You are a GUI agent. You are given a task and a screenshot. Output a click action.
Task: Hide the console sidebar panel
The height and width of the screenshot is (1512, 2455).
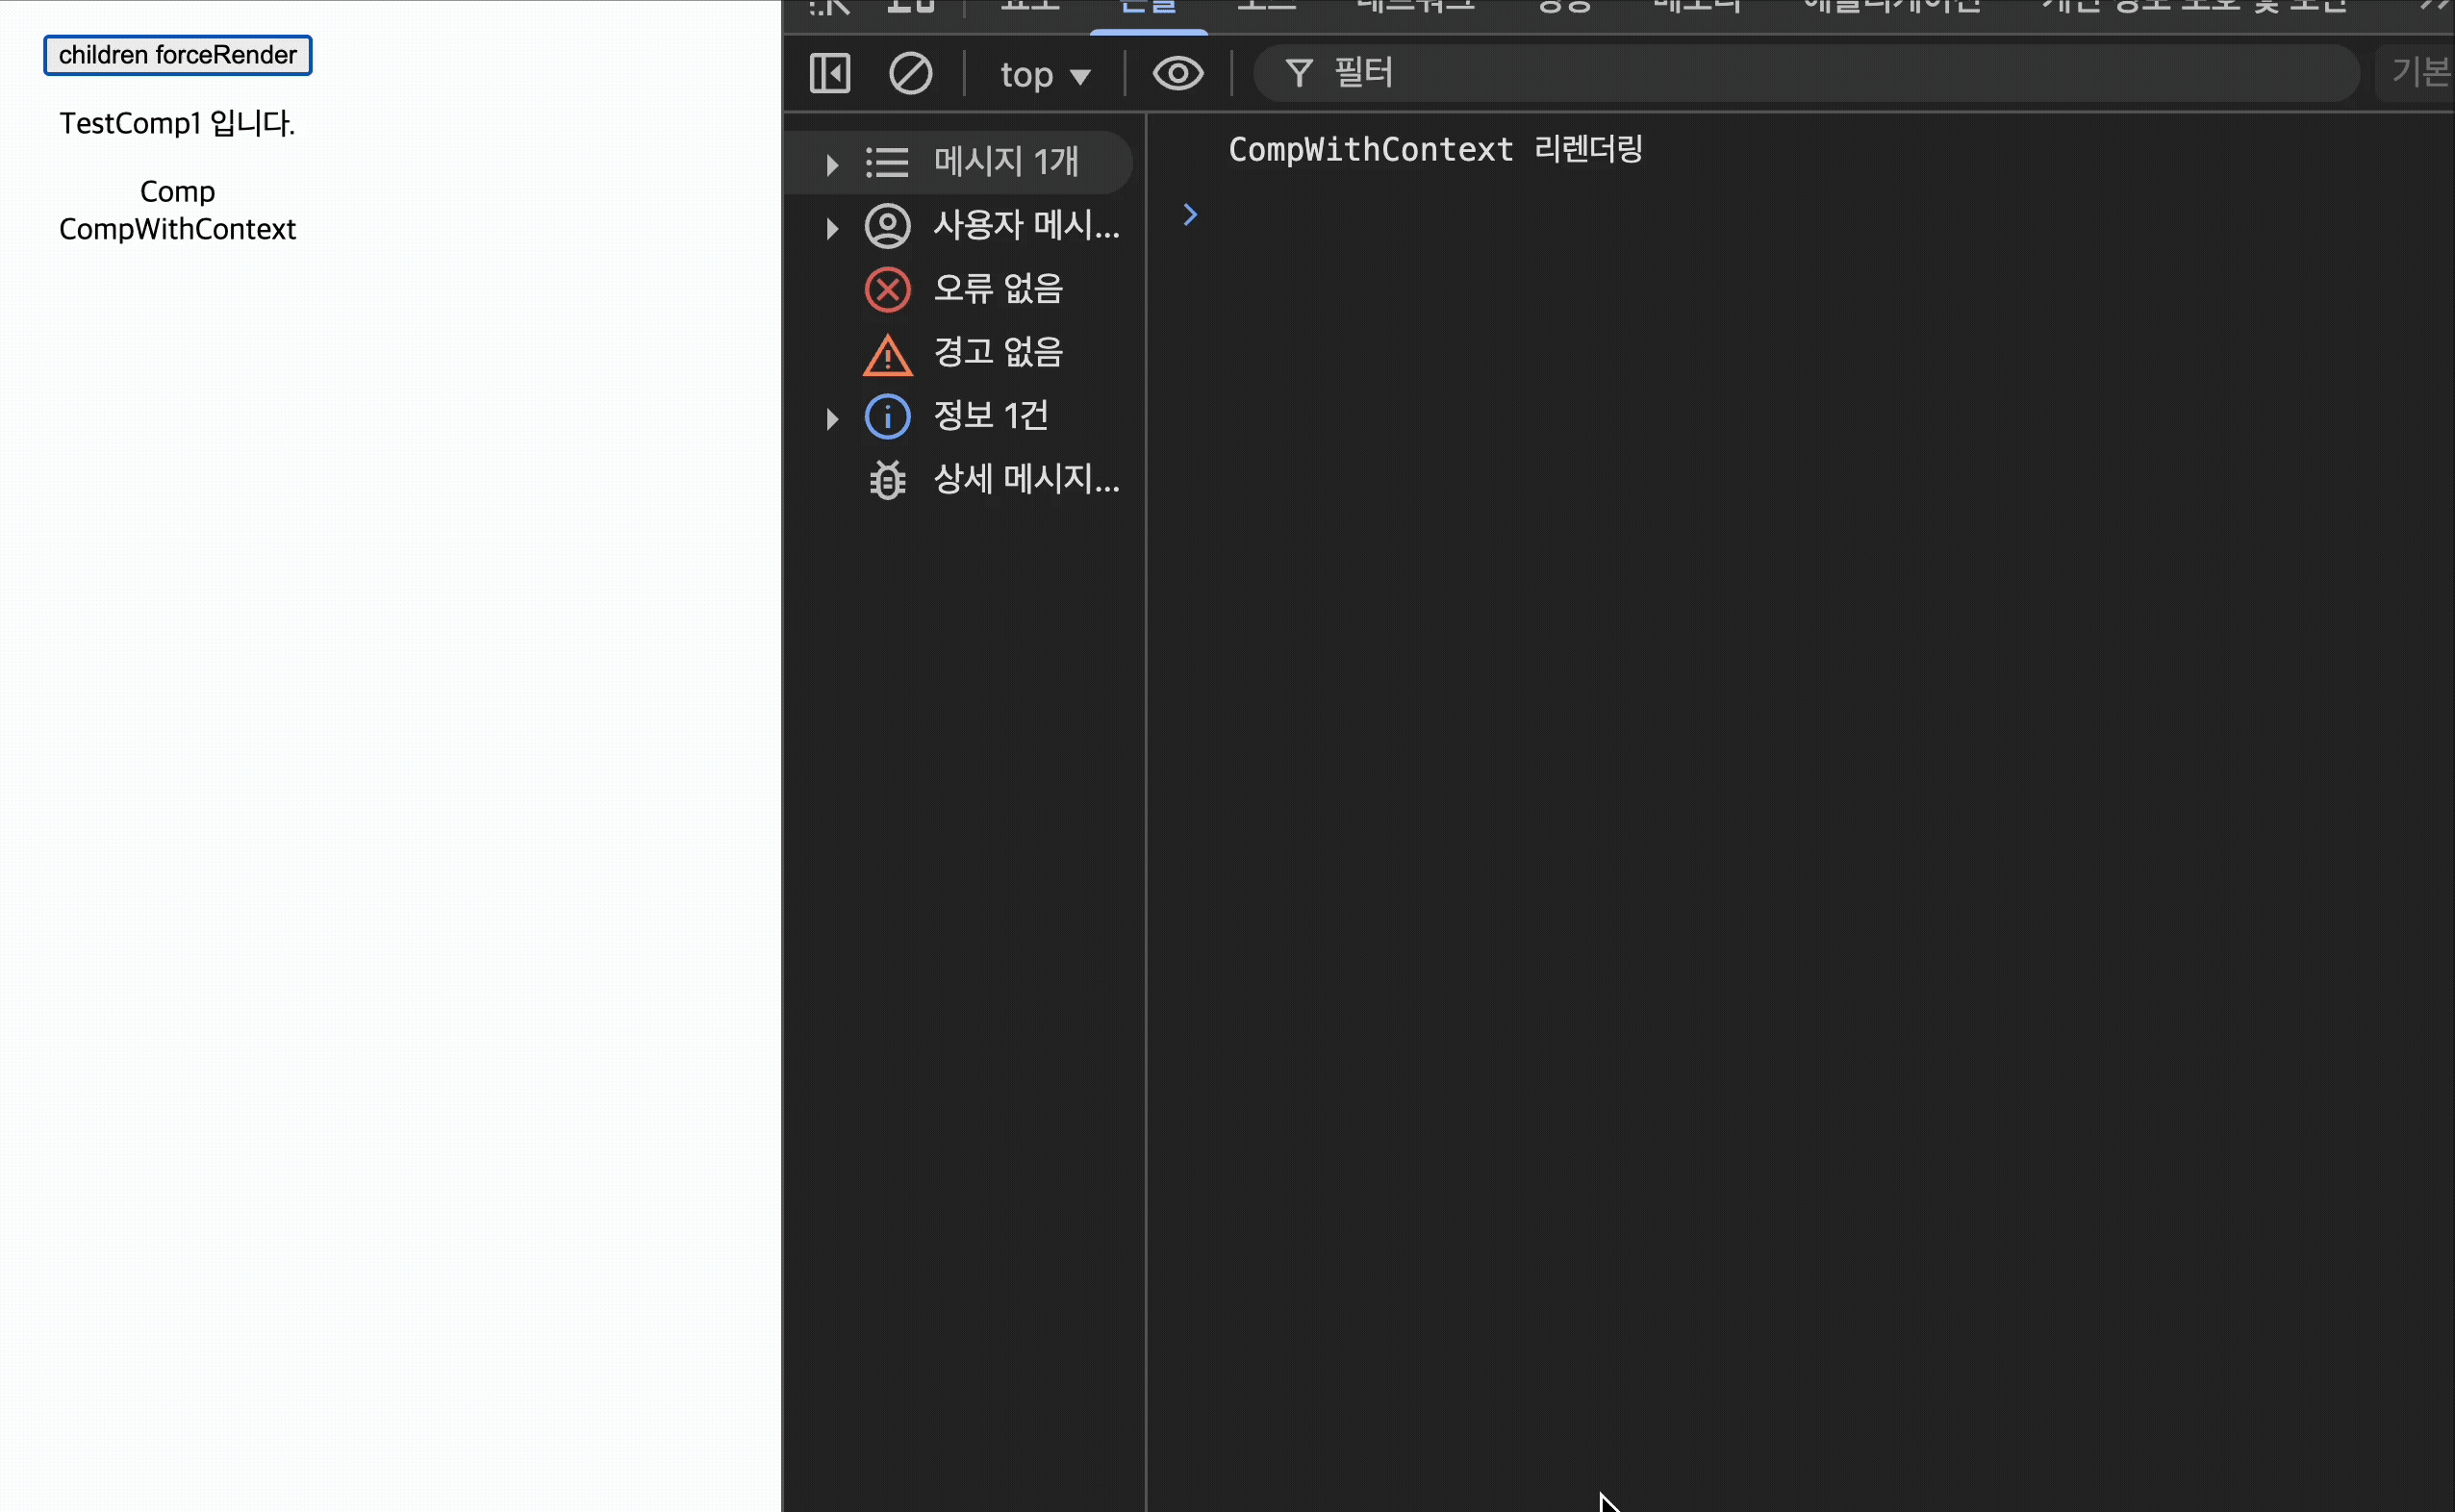(x=829, y=73)
